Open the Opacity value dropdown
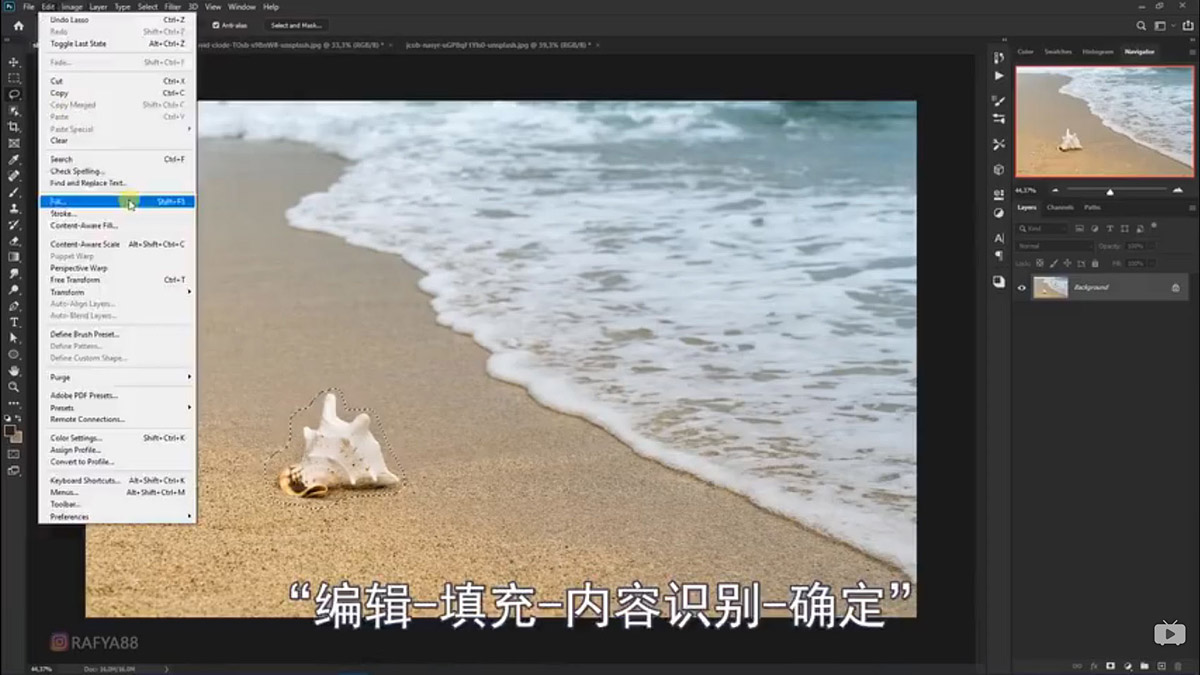 click(1152, 246)
